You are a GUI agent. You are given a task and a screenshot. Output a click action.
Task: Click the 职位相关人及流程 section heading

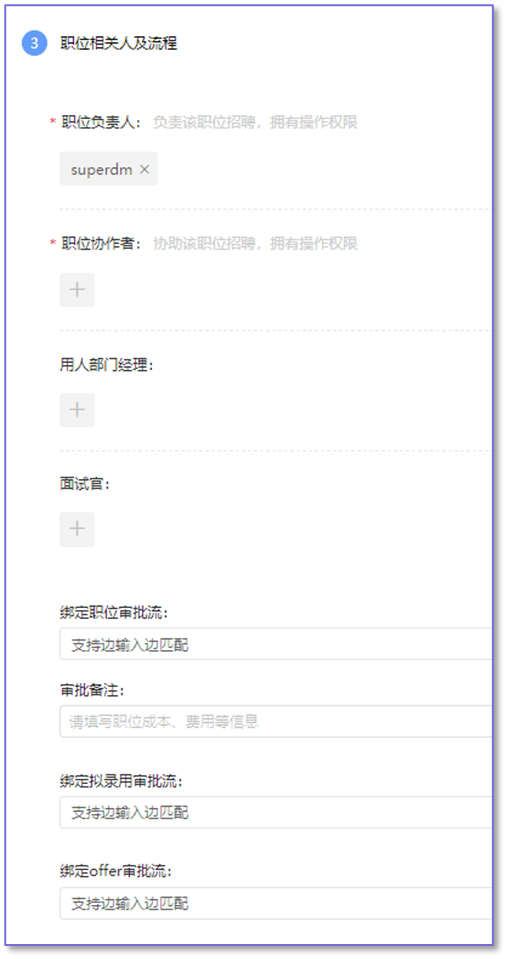point(119,43)
